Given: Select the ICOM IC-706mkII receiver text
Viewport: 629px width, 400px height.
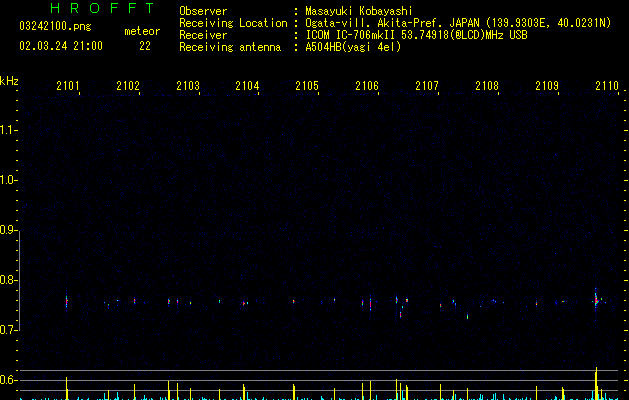Looking at the screenshot, I should click(x=416, y=35).
